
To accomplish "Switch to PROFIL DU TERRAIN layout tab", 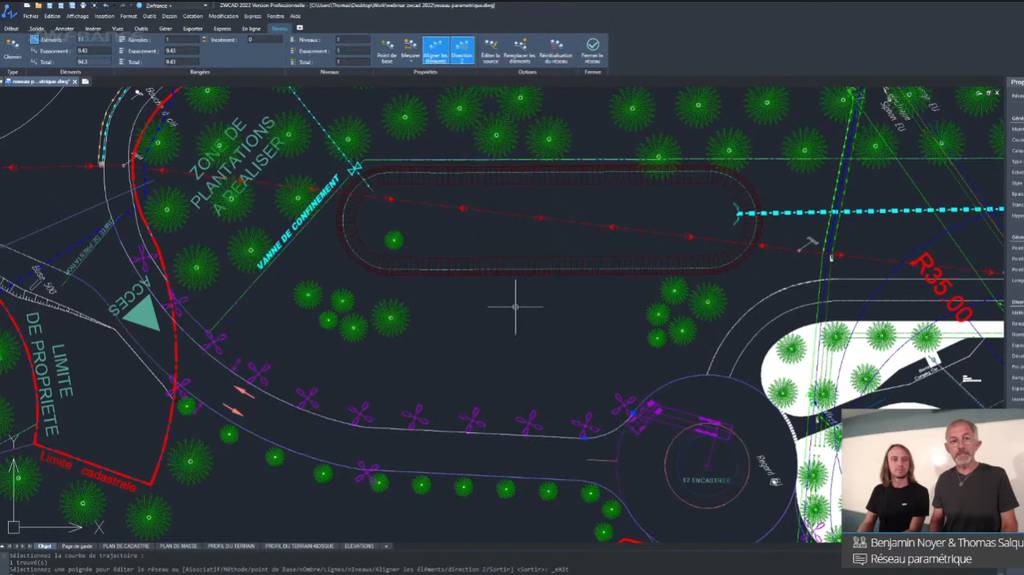I will click(231, 546).
